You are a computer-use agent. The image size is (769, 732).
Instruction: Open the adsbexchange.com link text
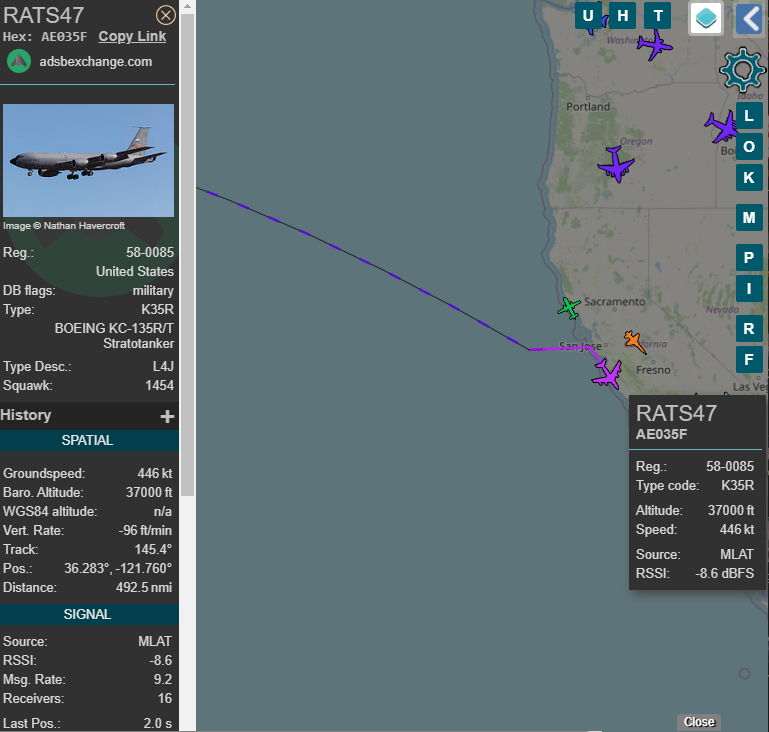point(96,62)
